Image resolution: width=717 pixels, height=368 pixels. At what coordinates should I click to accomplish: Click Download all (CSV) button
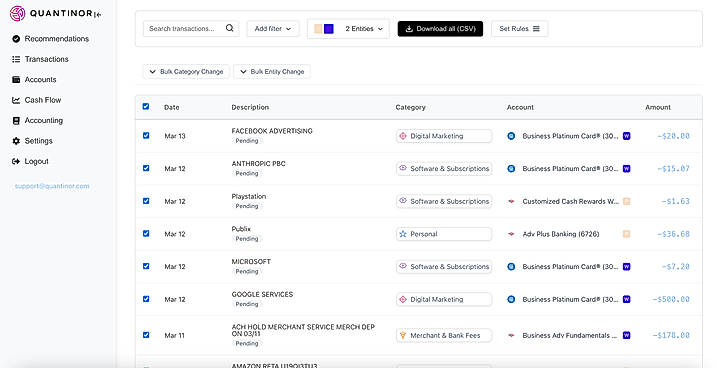pos(440,28)
